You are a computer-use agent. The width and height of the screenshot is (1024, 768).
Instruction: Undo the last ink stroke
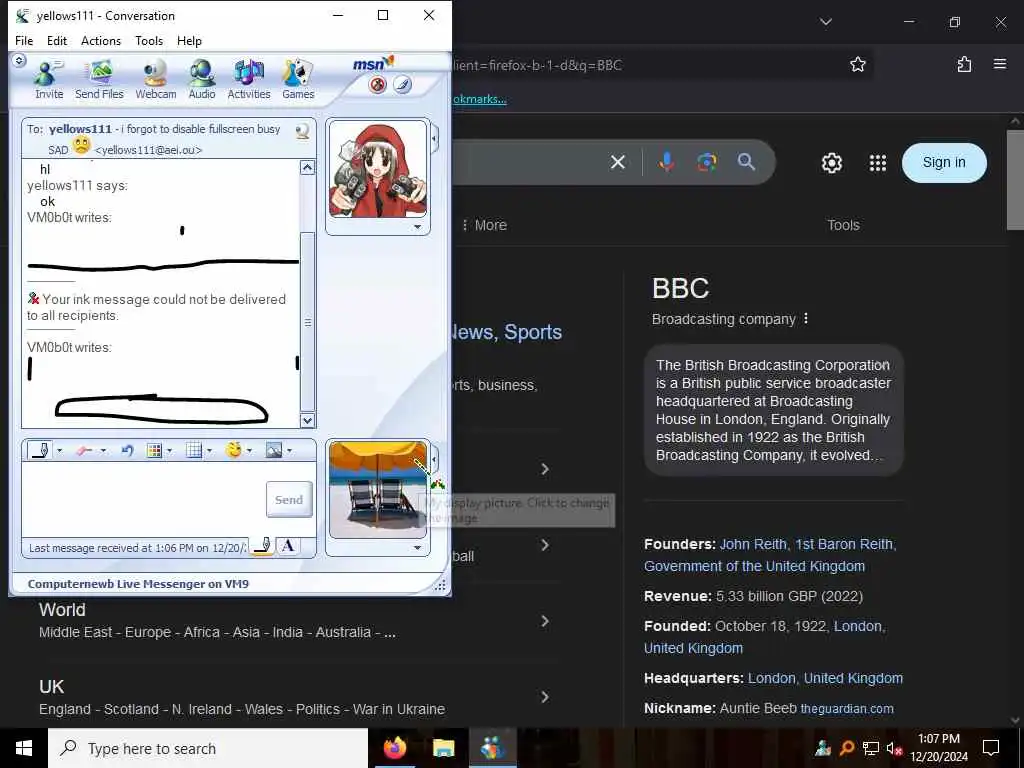click(x=127, y=451)
